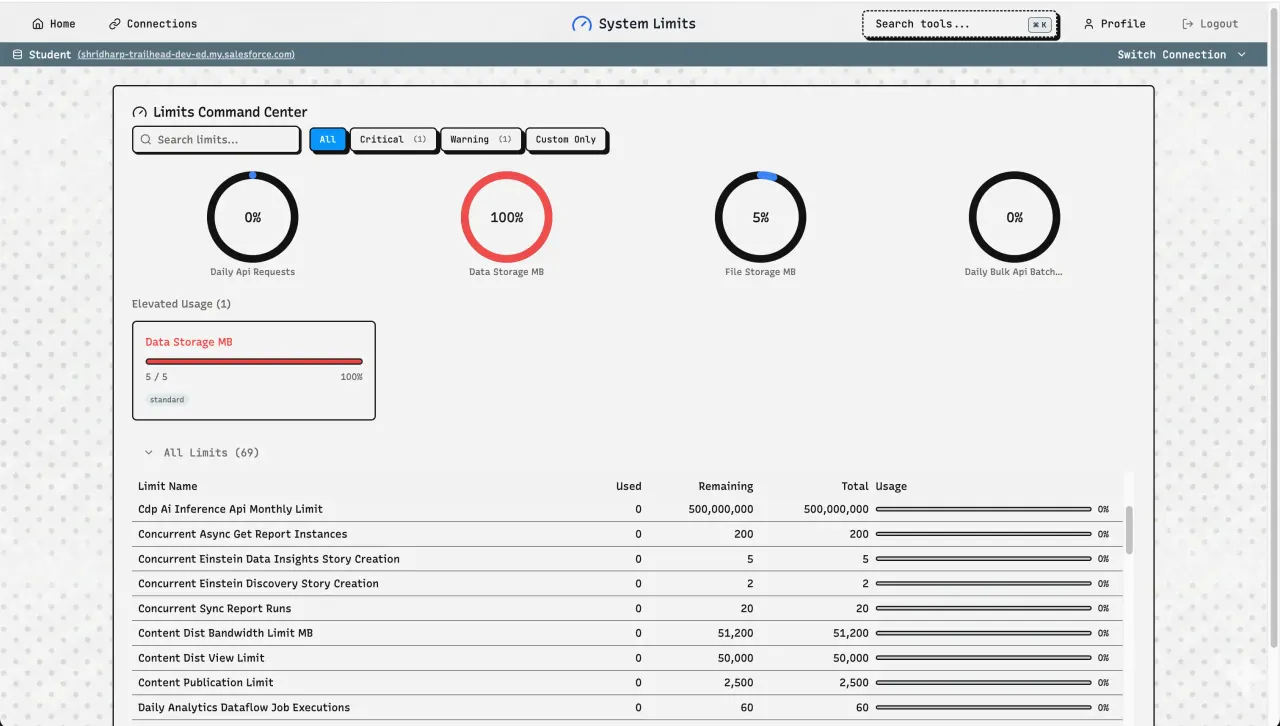Open the Connections page
This screenshot has width=1280, height=726.
coord(153,24)
